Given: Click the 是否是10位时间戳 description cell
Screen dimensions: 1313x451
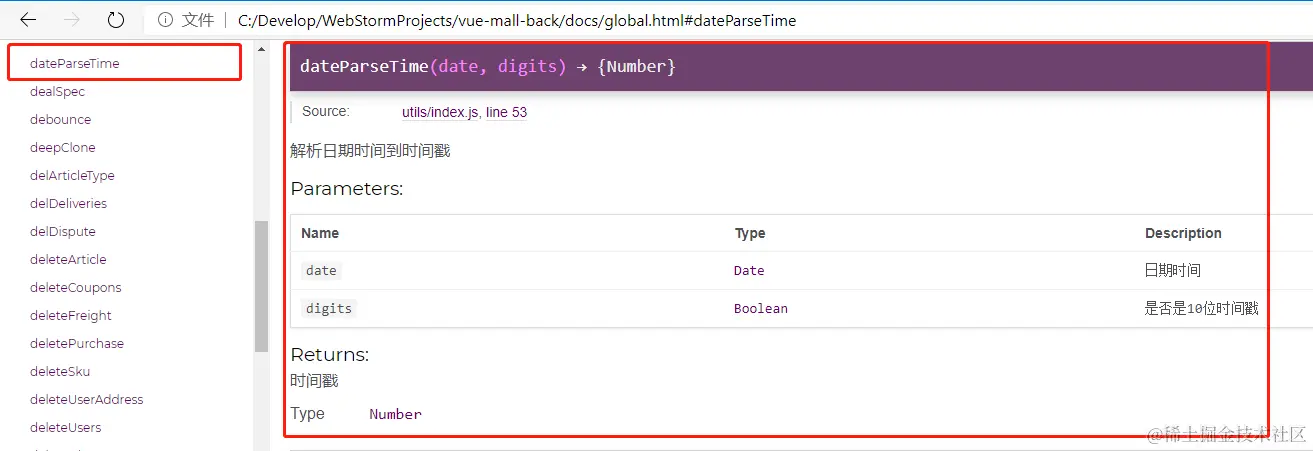Looking at the screenshot, I should [1201, 308].
